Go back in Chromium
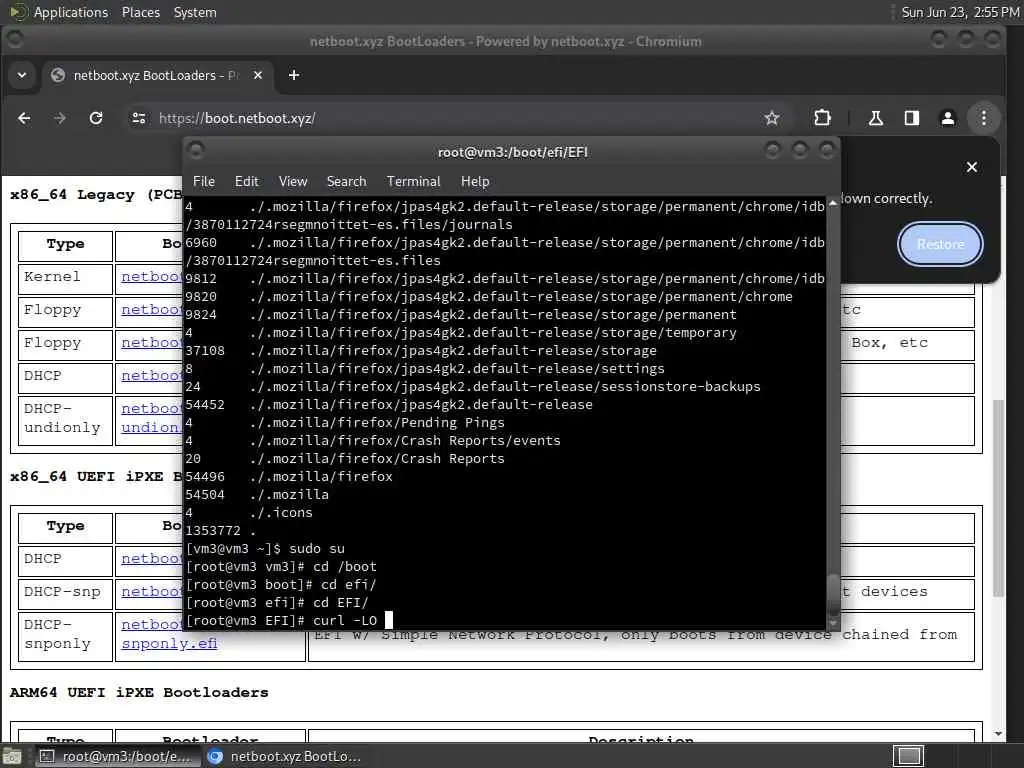Viewport: 1024px width, 768px height. pos(24,118)
